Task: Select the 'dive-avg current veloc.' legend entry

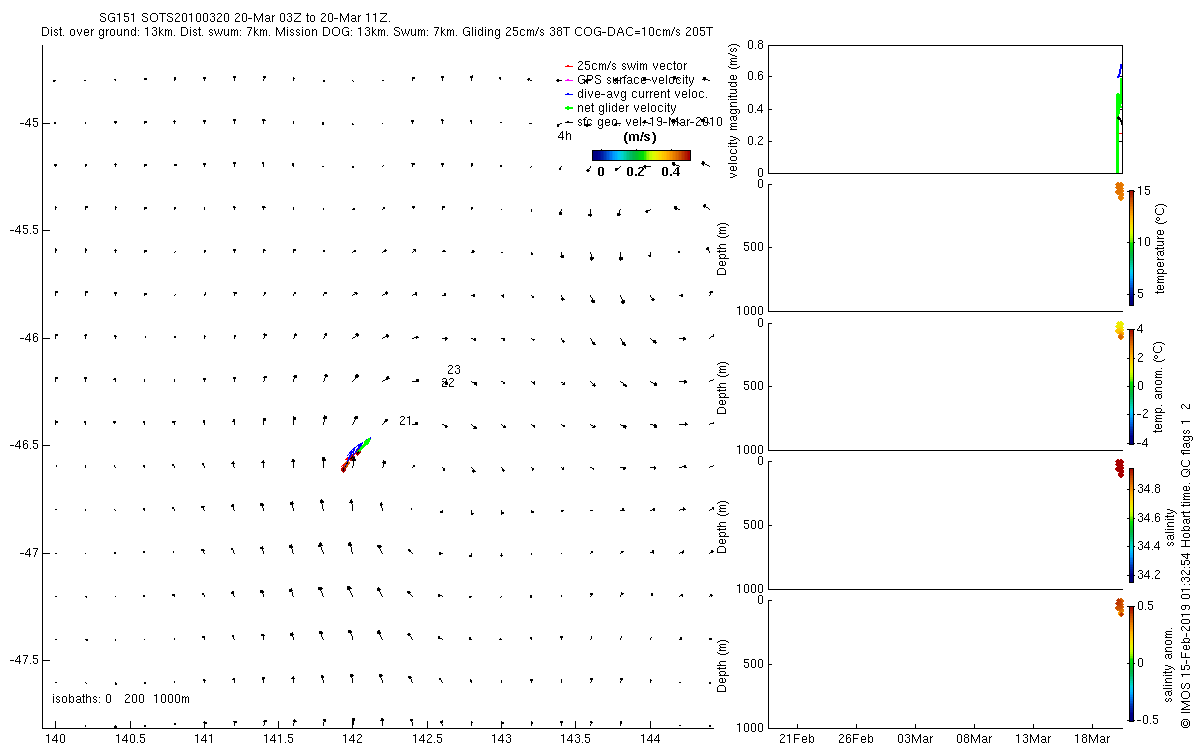Action: (636, 94)
